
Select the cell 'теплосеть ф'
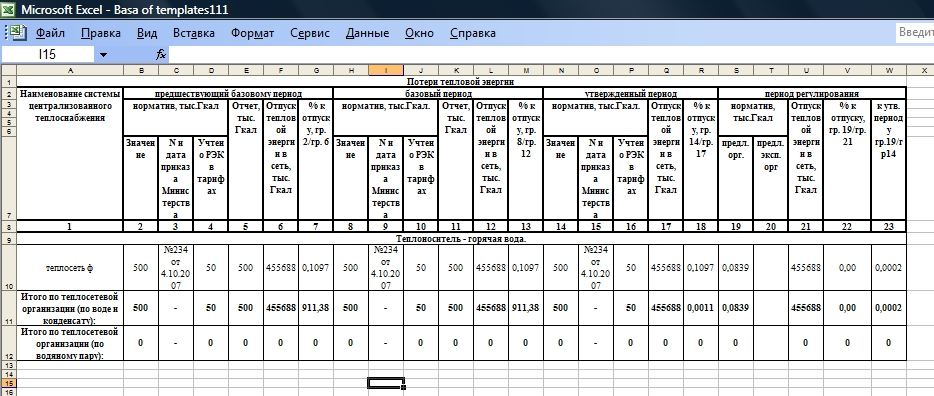[70, 268]
